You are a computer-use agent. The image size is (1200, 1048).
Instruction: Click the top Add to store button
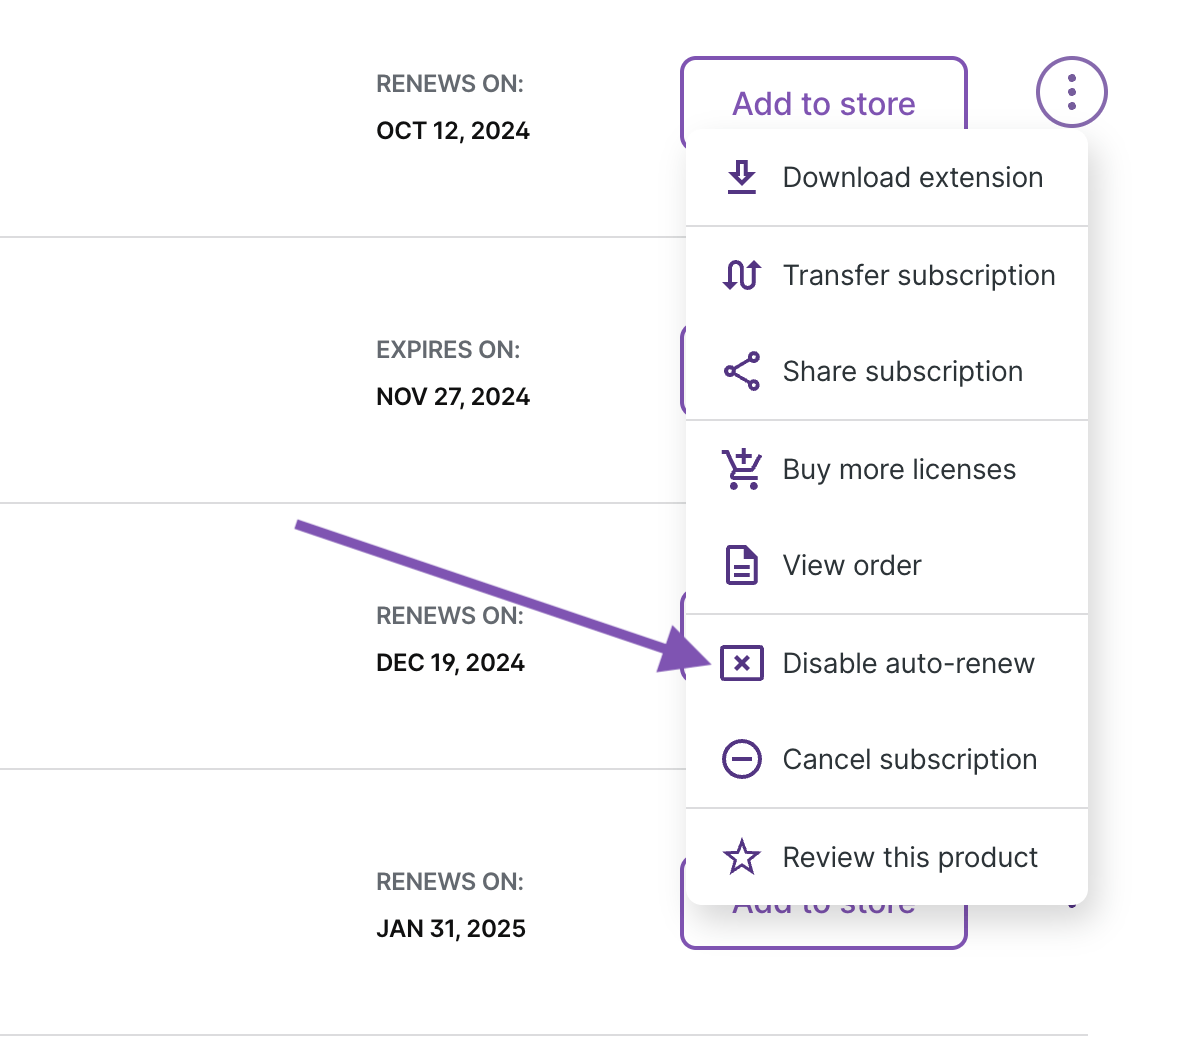[x=823, y=103]
